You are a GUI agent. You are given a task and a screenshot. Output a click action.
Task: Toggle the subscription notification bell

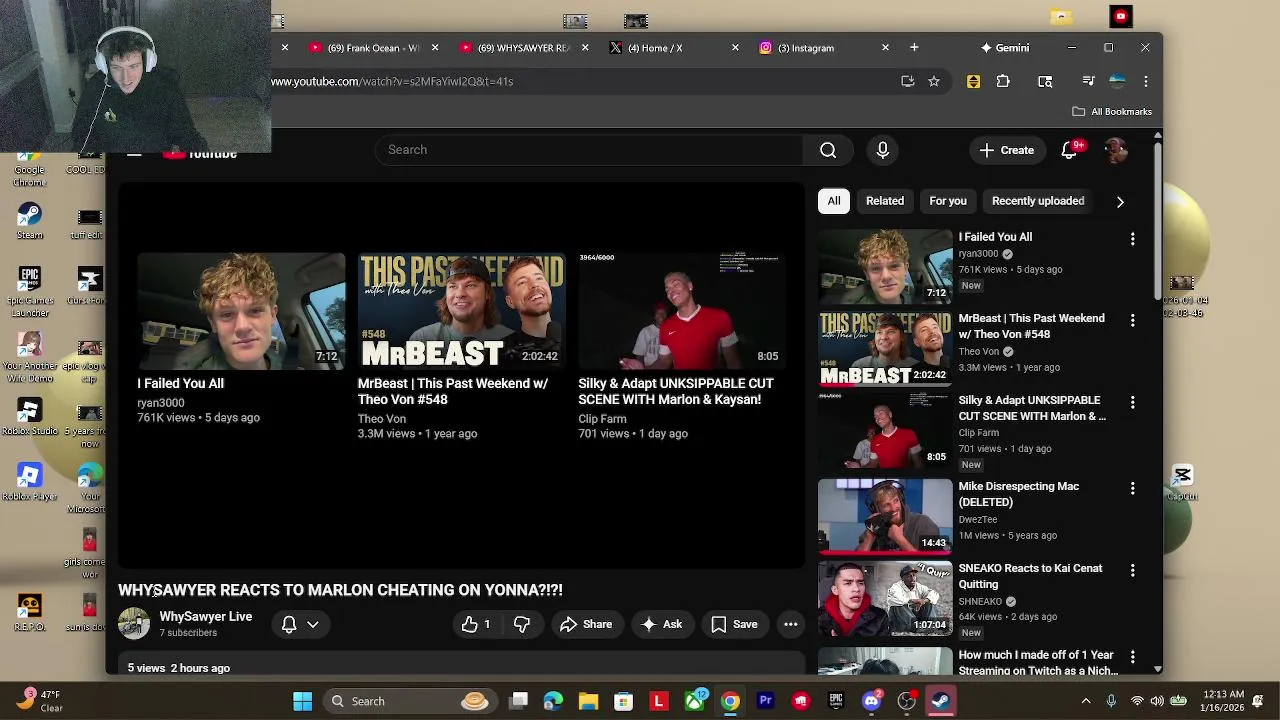click(289, 624)
